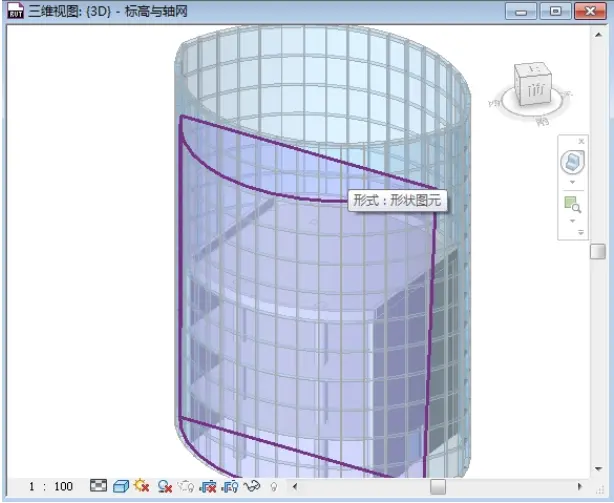Open the Rendering Dialog teapot icon

(x=186, y=487)
